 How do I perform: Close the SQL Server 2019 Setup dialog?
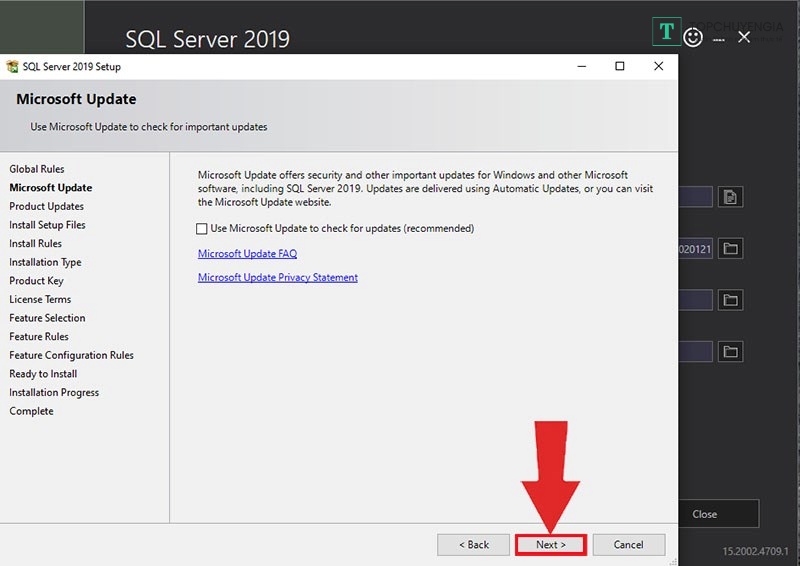click(658, 67)
